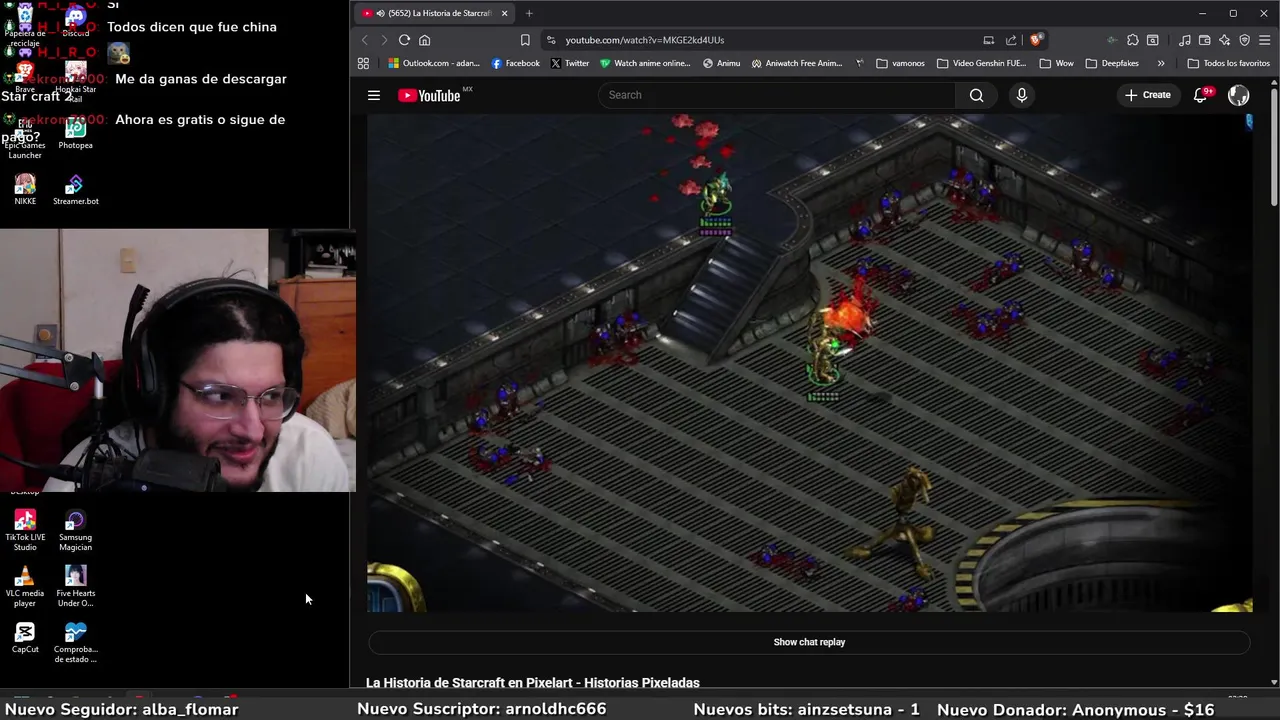Open the Wow bookmarks folder
The width and height of the screenshot is (1280, 720).
tap(1056, 63)
